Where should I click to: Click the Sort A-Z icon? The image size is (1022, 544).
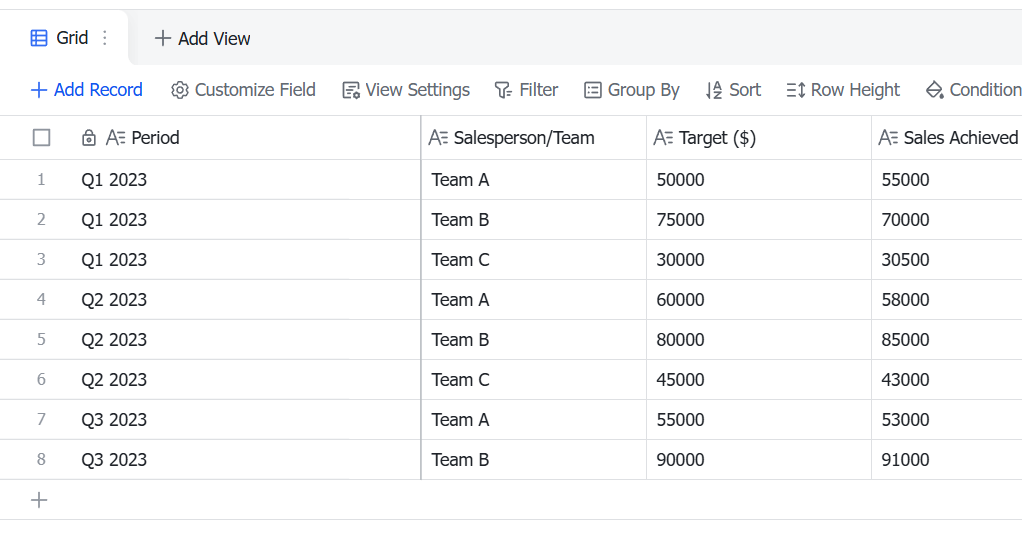714,90
